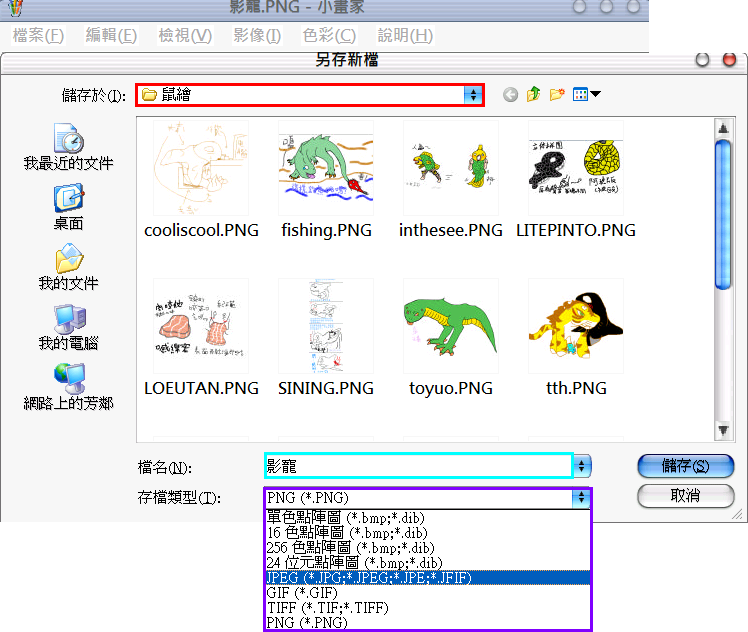
Task: Choose 256 色點陣圖 format option
Action: 427,548
